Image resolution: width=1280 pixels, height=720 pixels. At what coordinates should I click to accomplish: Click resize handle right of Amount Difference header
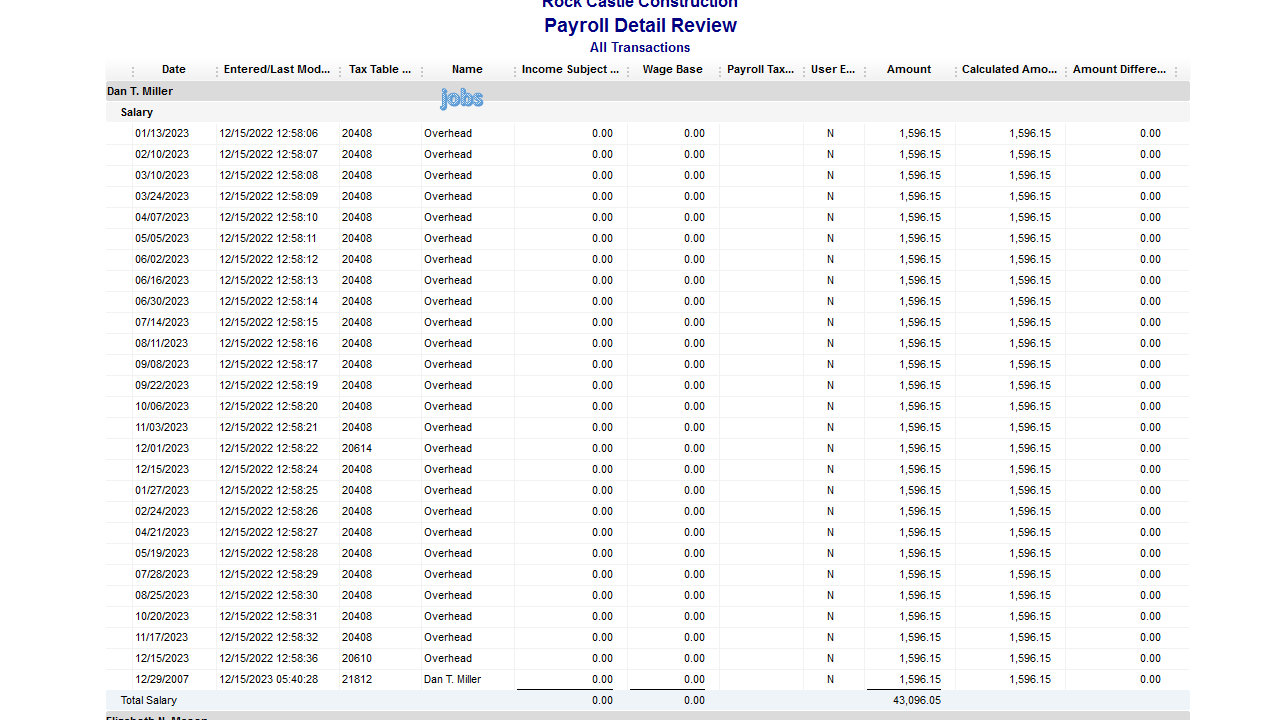(1176, 71)
